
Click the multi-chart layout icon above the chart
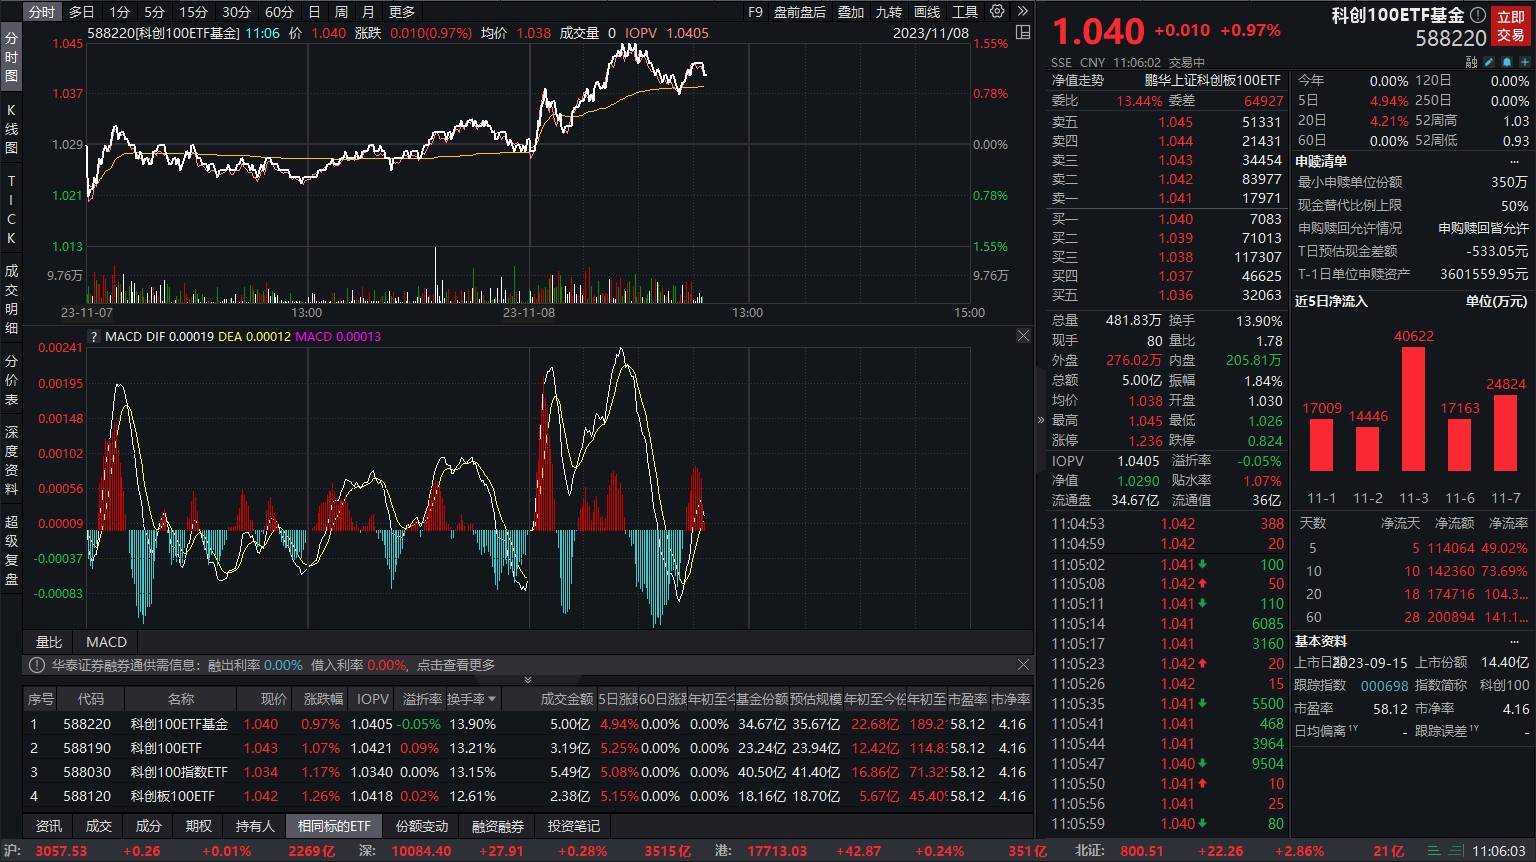1023,32
